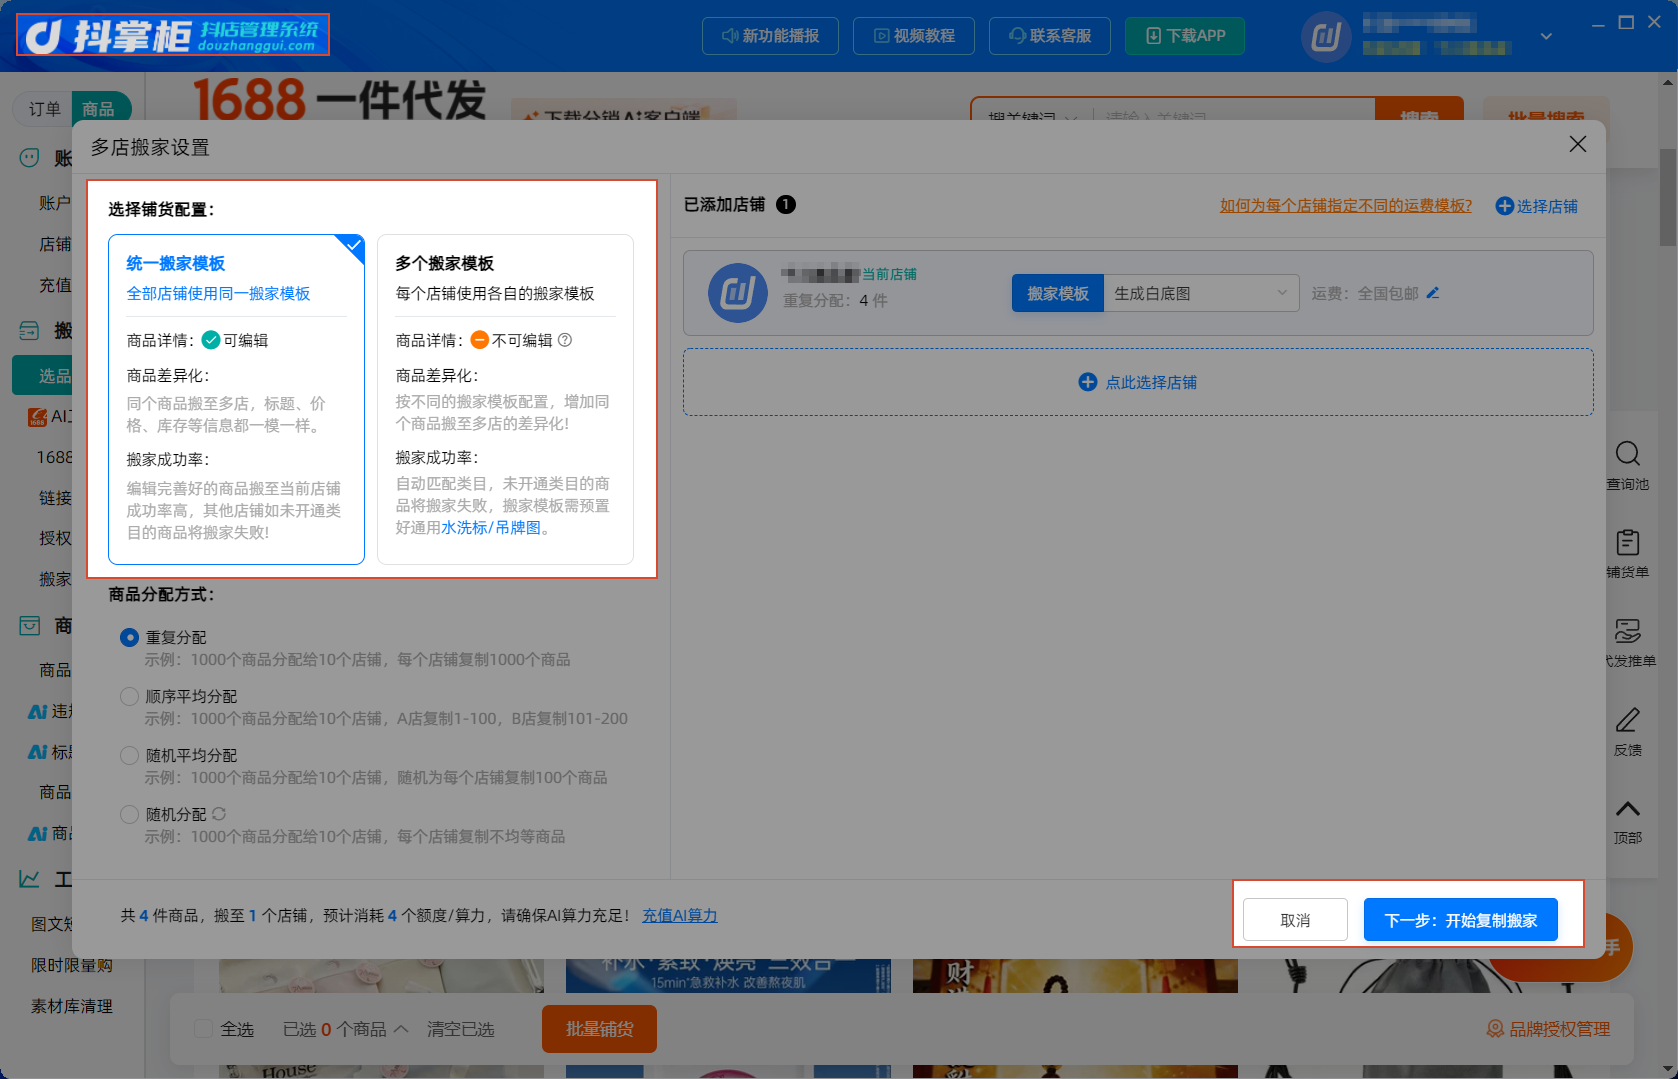
Task: Click the 1688 AI icon in sidebar
Action: point(38,416)
